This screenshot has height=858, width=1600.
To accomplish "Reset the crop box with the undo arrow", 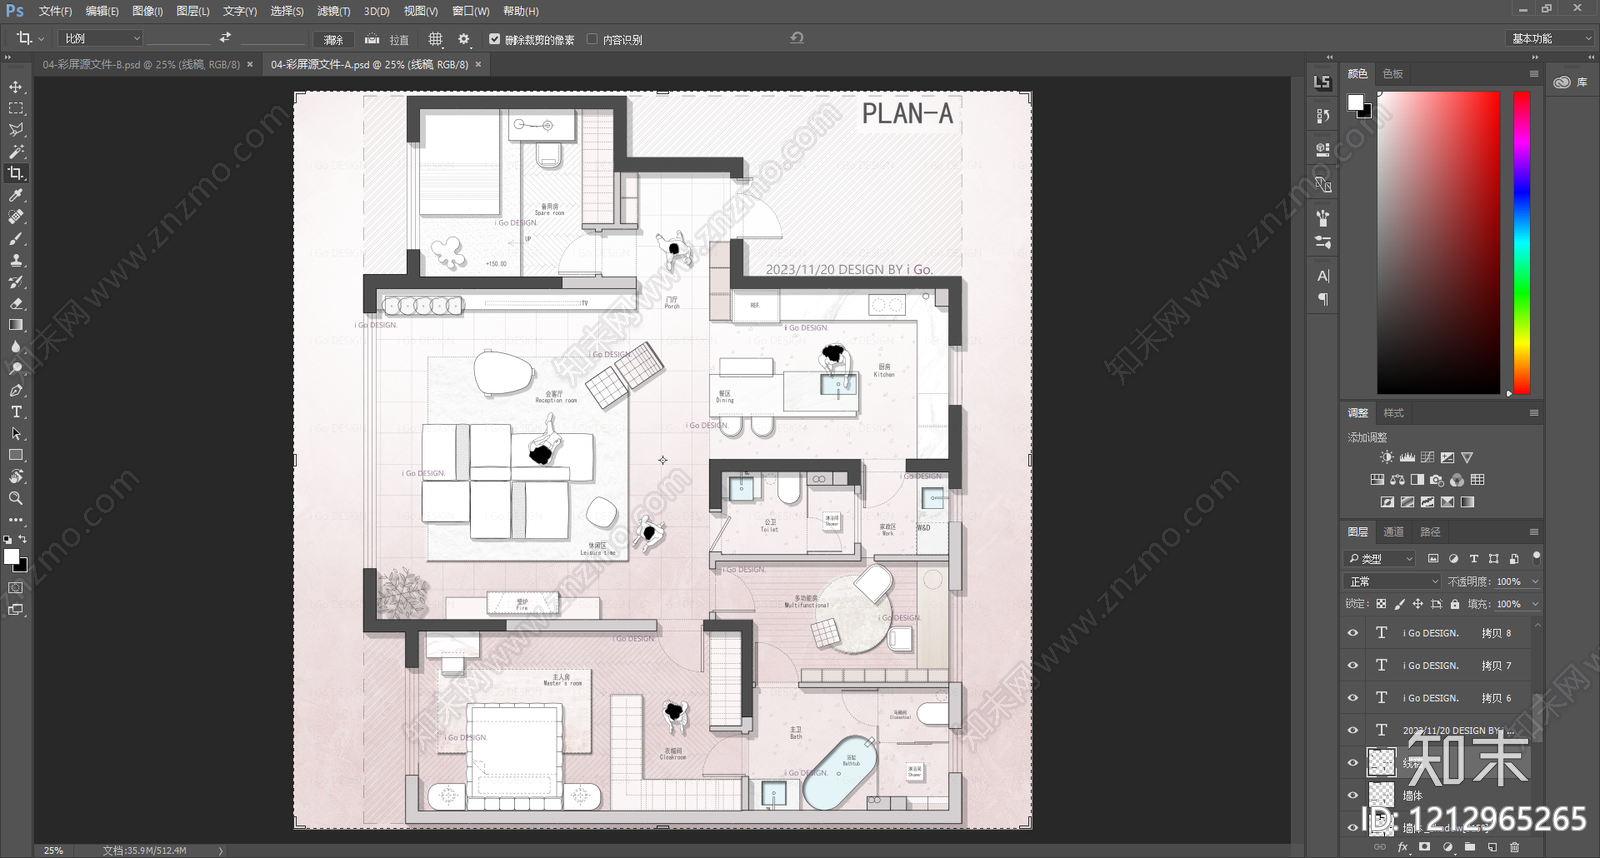I will (x=797, y=38).
